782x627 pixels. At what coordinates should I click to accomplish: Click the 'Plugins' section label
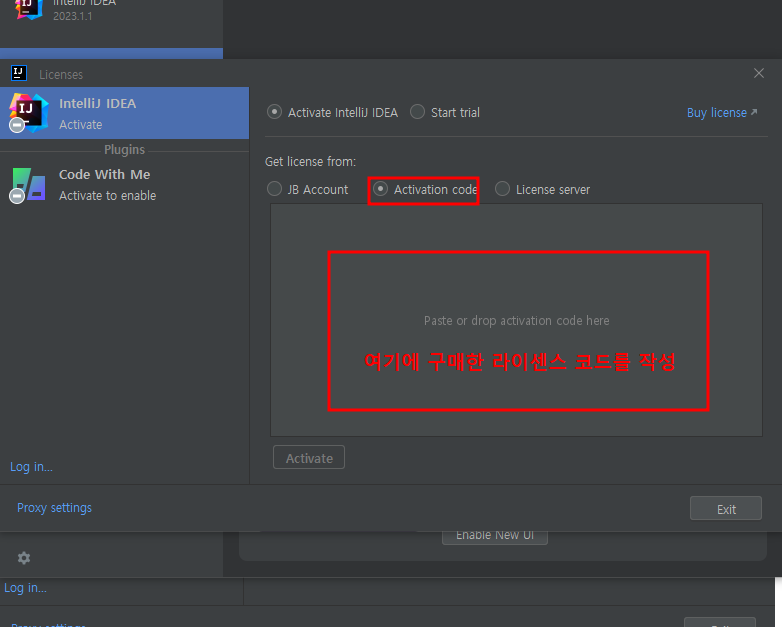coord(124,150)
